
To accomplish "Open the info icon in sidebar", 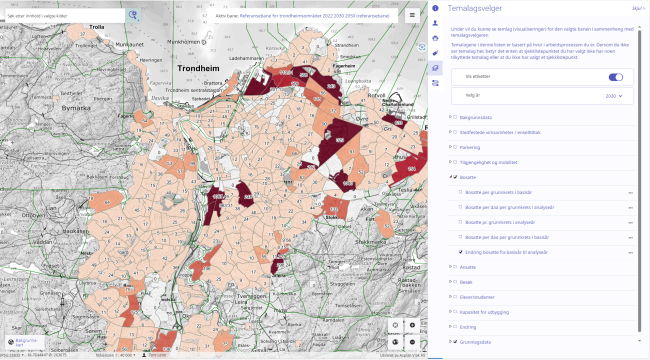I will pos(435,8).
